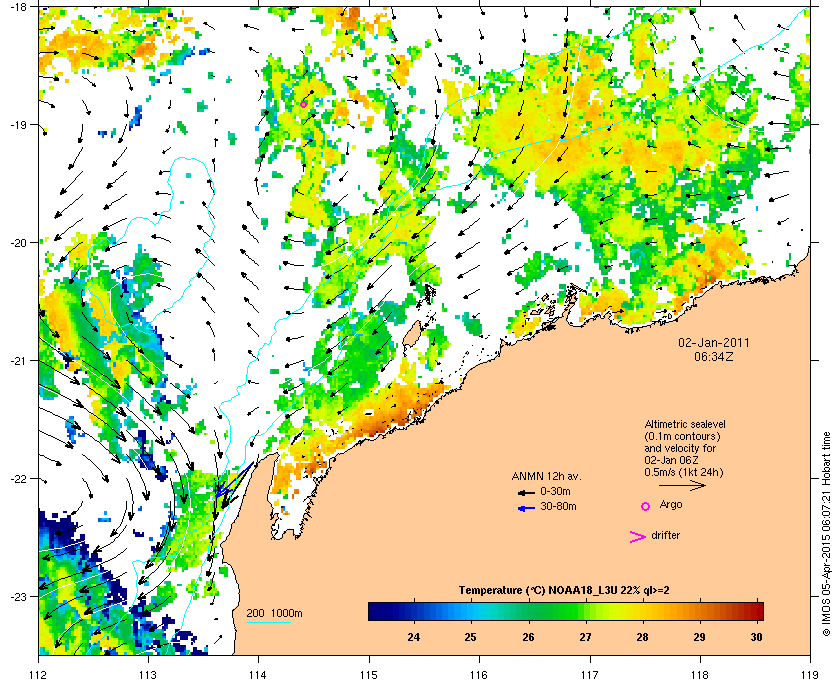Click the Argo legend label
The width and height of the screenshot is (840, 680).
[671, 504]
